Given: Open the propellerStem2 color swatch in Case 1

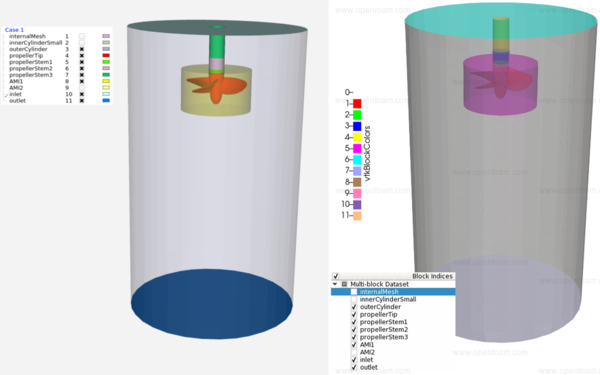Looking at the screenshot, I should click(106, 68).
